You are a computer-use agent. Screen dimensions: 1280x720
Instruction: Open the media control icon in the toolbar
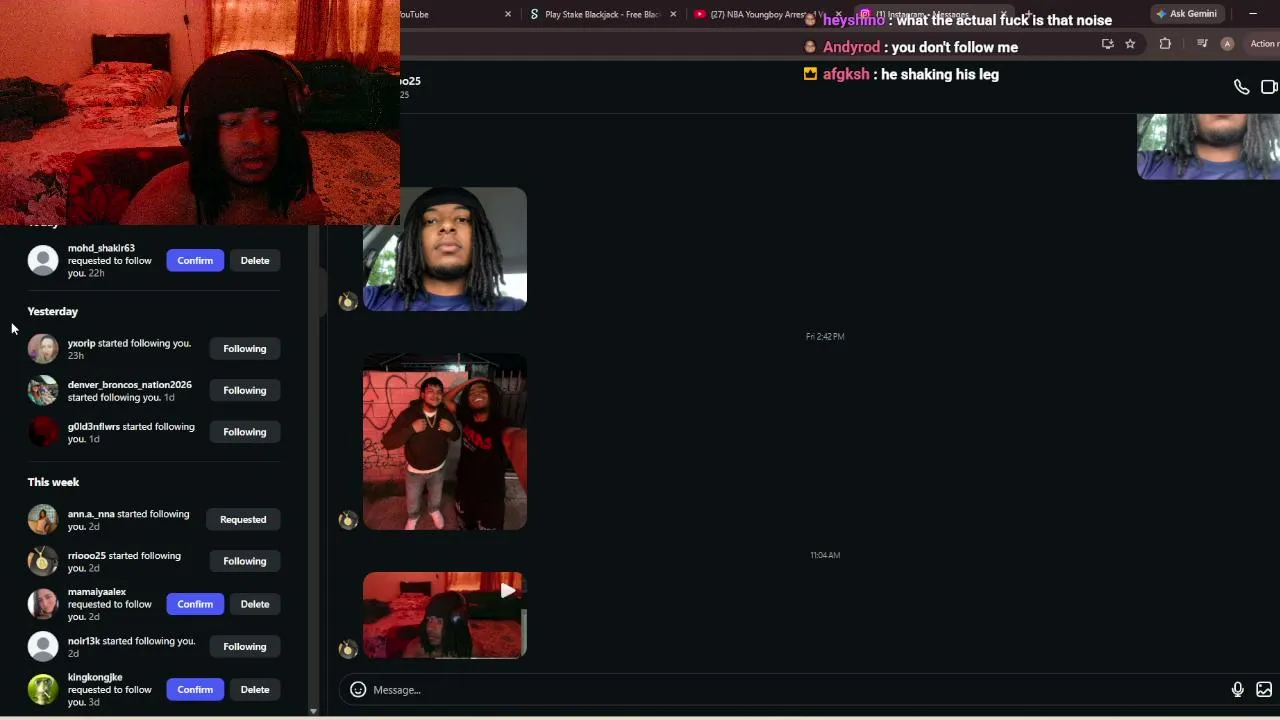pyautogui.click(x=1202, y=44)
